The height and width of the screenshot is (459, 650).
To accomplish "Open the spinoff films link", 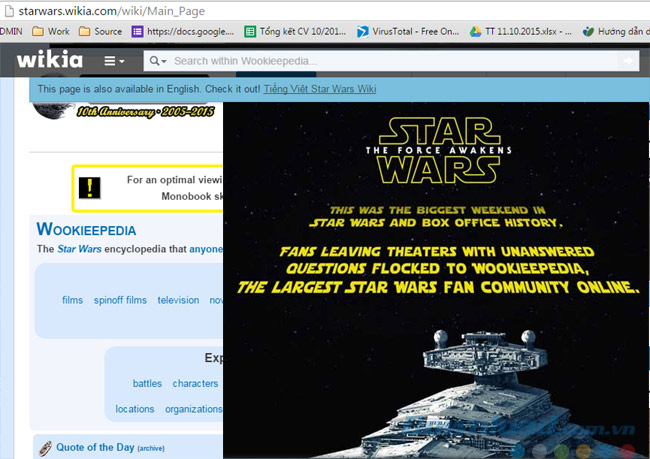I will pyautogui.click(x=120, y=300).
